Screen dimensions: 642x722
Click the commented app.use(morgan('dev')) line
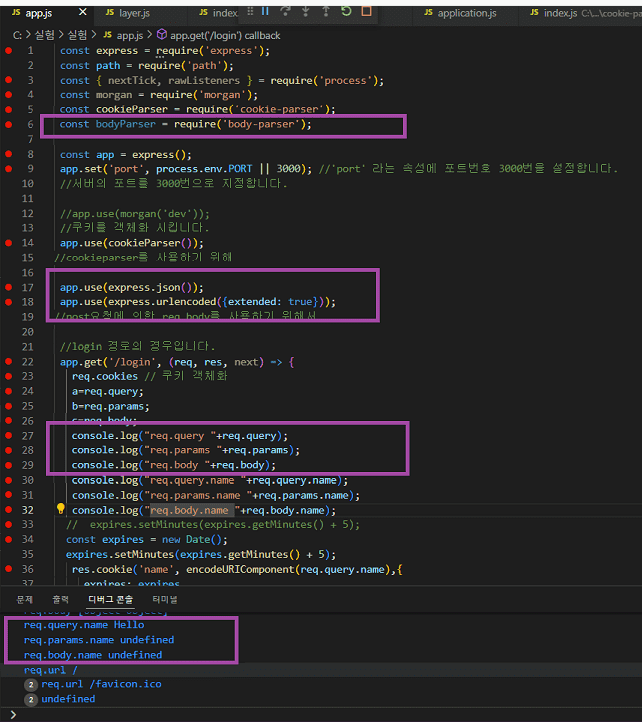[135, 214]
